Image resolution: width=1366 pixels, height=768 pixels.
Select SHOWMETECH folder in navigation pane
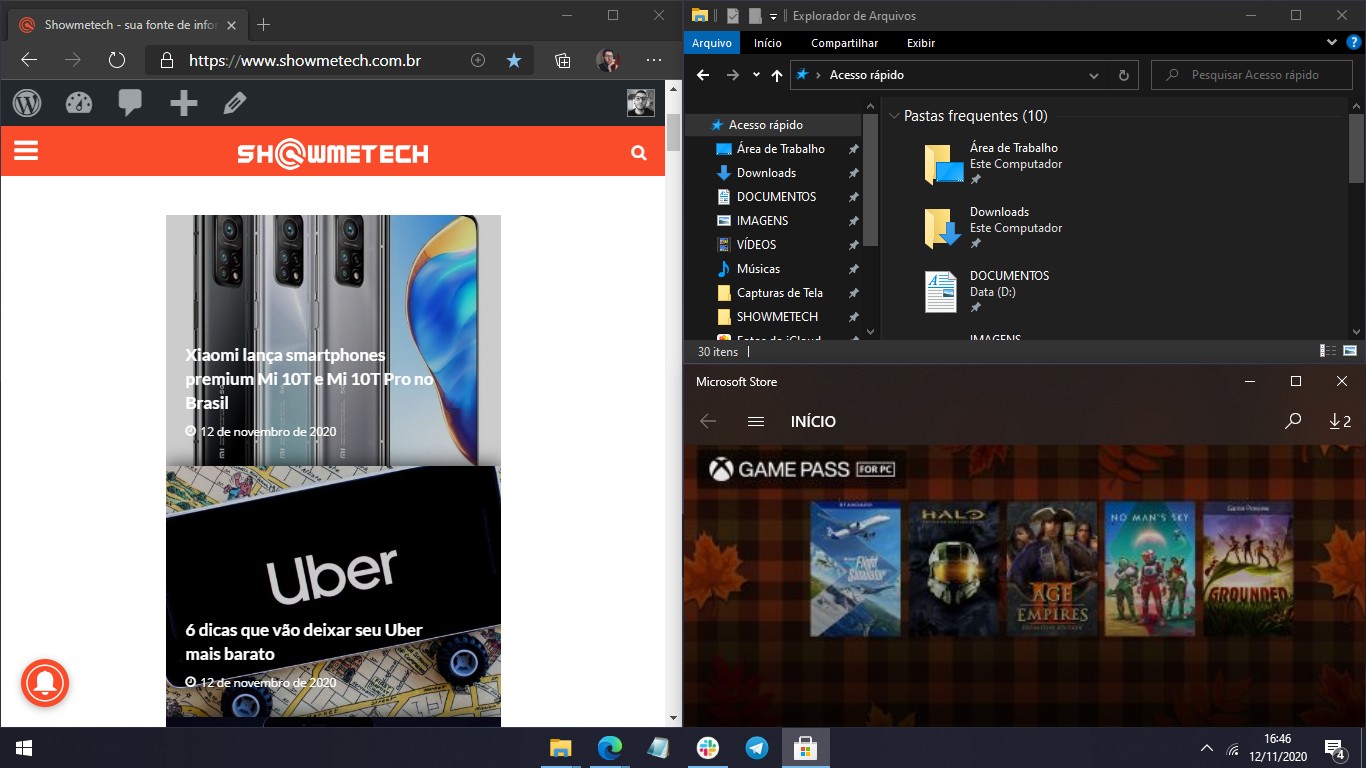[777, 317]
